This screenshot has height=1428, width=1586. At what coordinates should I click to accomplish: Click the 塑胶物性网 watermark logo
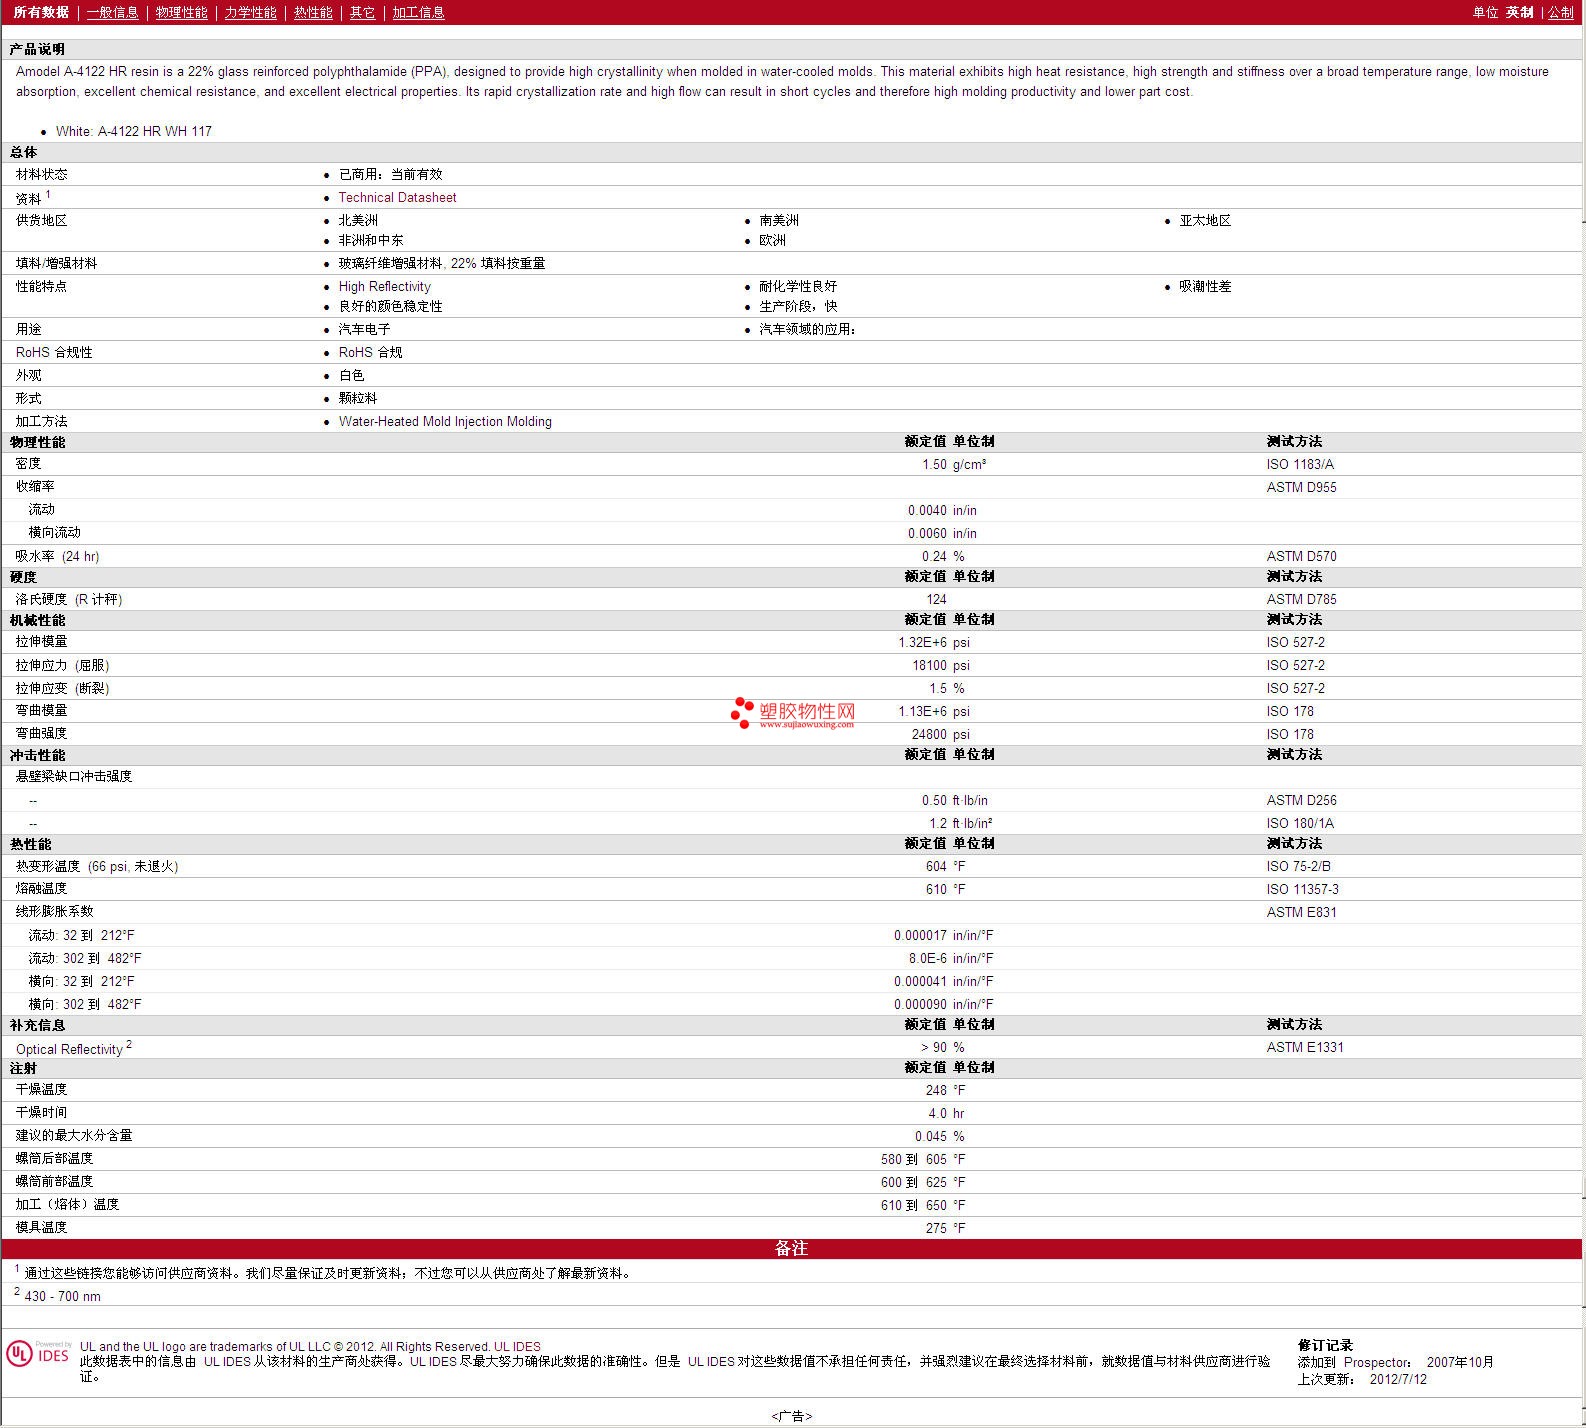[x=793, y=712]
